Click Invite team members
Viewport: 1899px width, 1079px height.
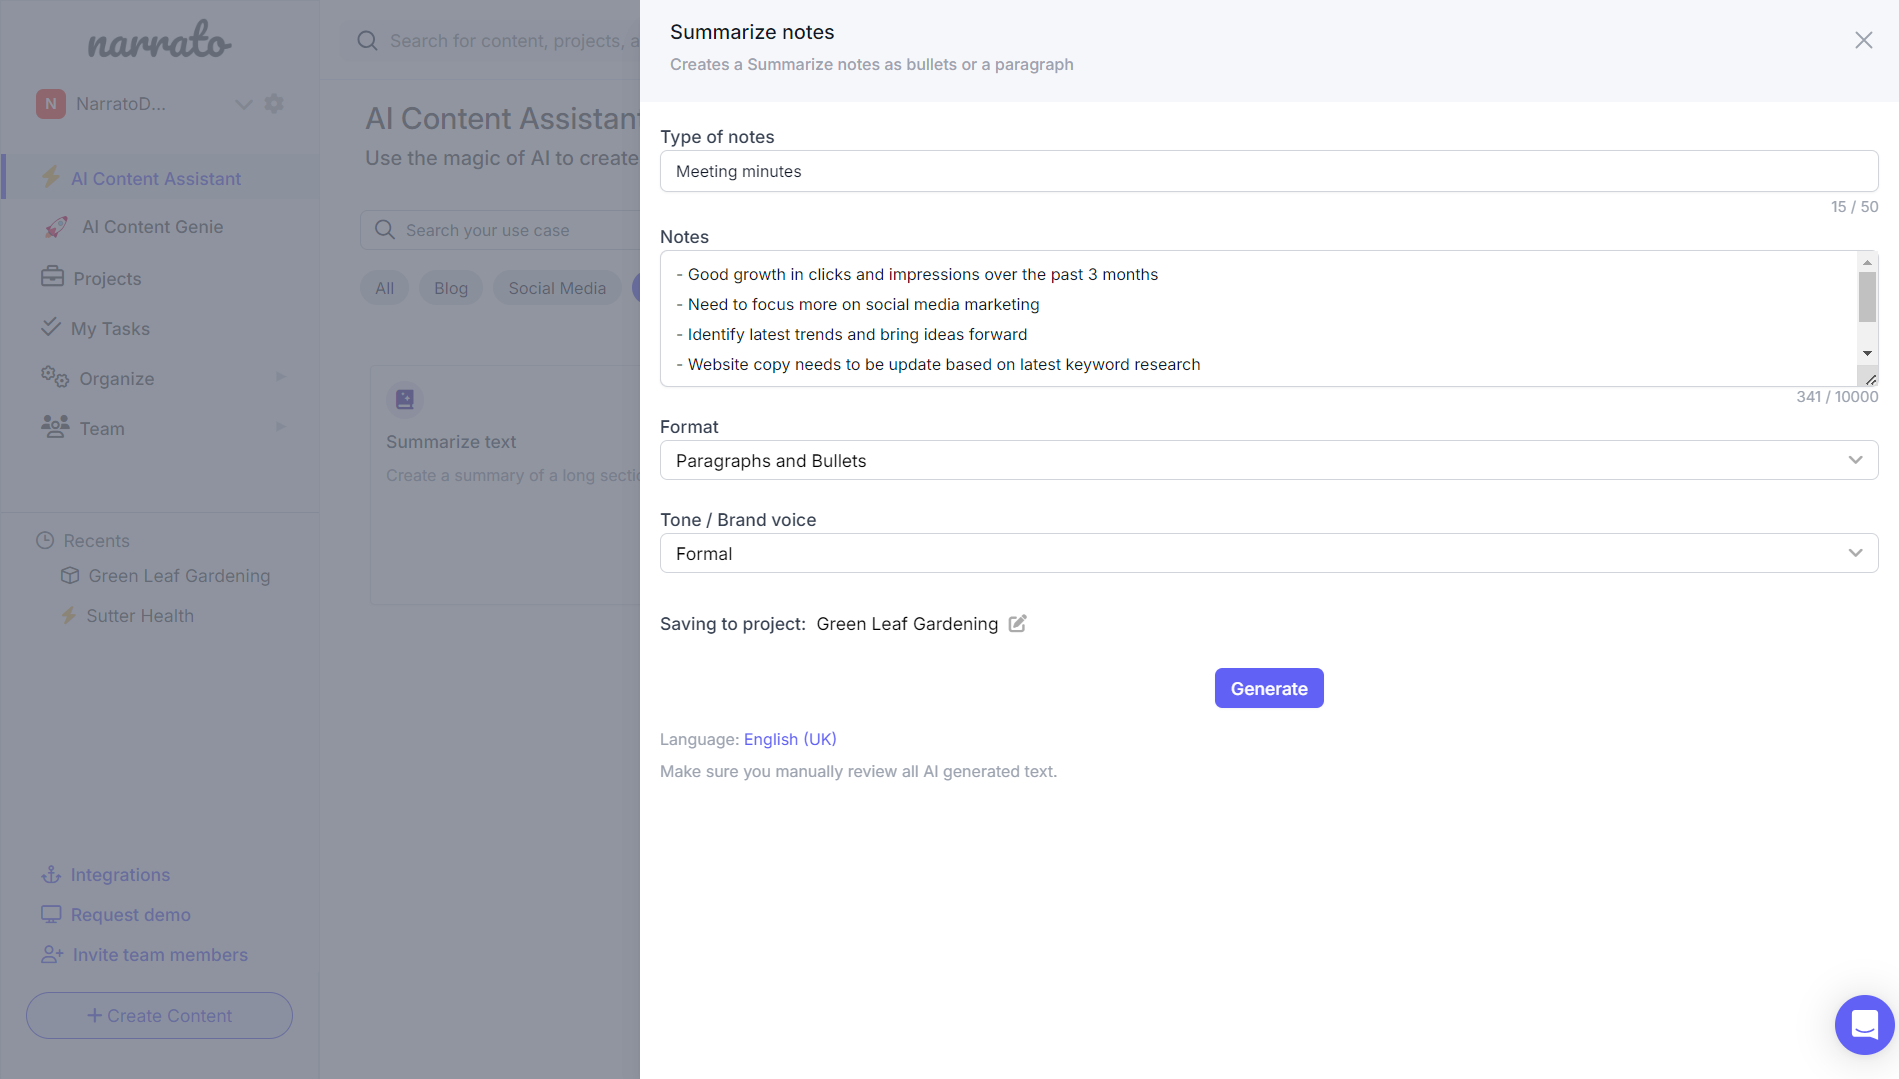click(160, 955)
